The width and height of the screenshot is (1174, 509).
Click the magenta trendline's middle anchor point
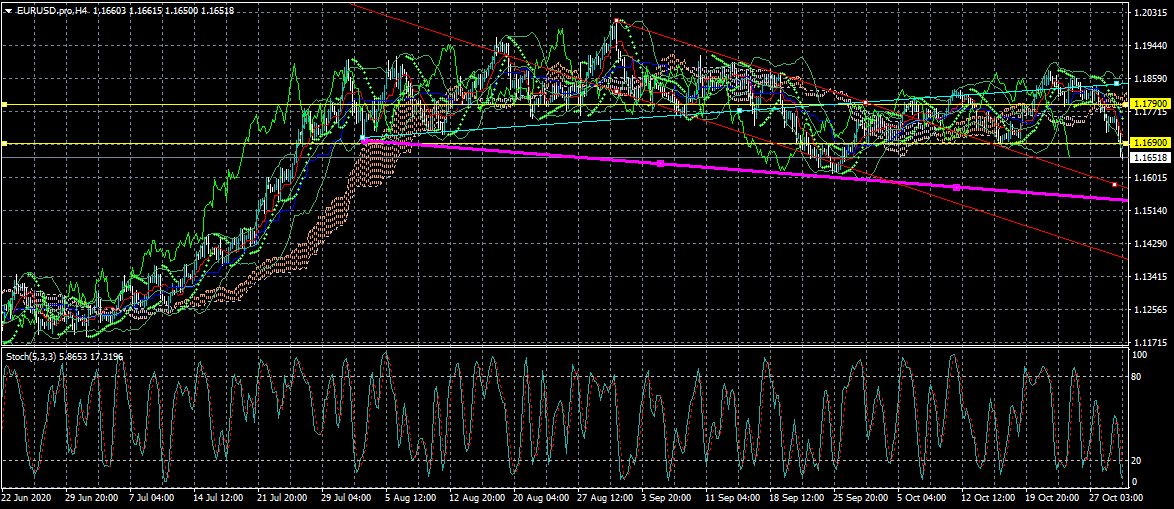[661, 163]
